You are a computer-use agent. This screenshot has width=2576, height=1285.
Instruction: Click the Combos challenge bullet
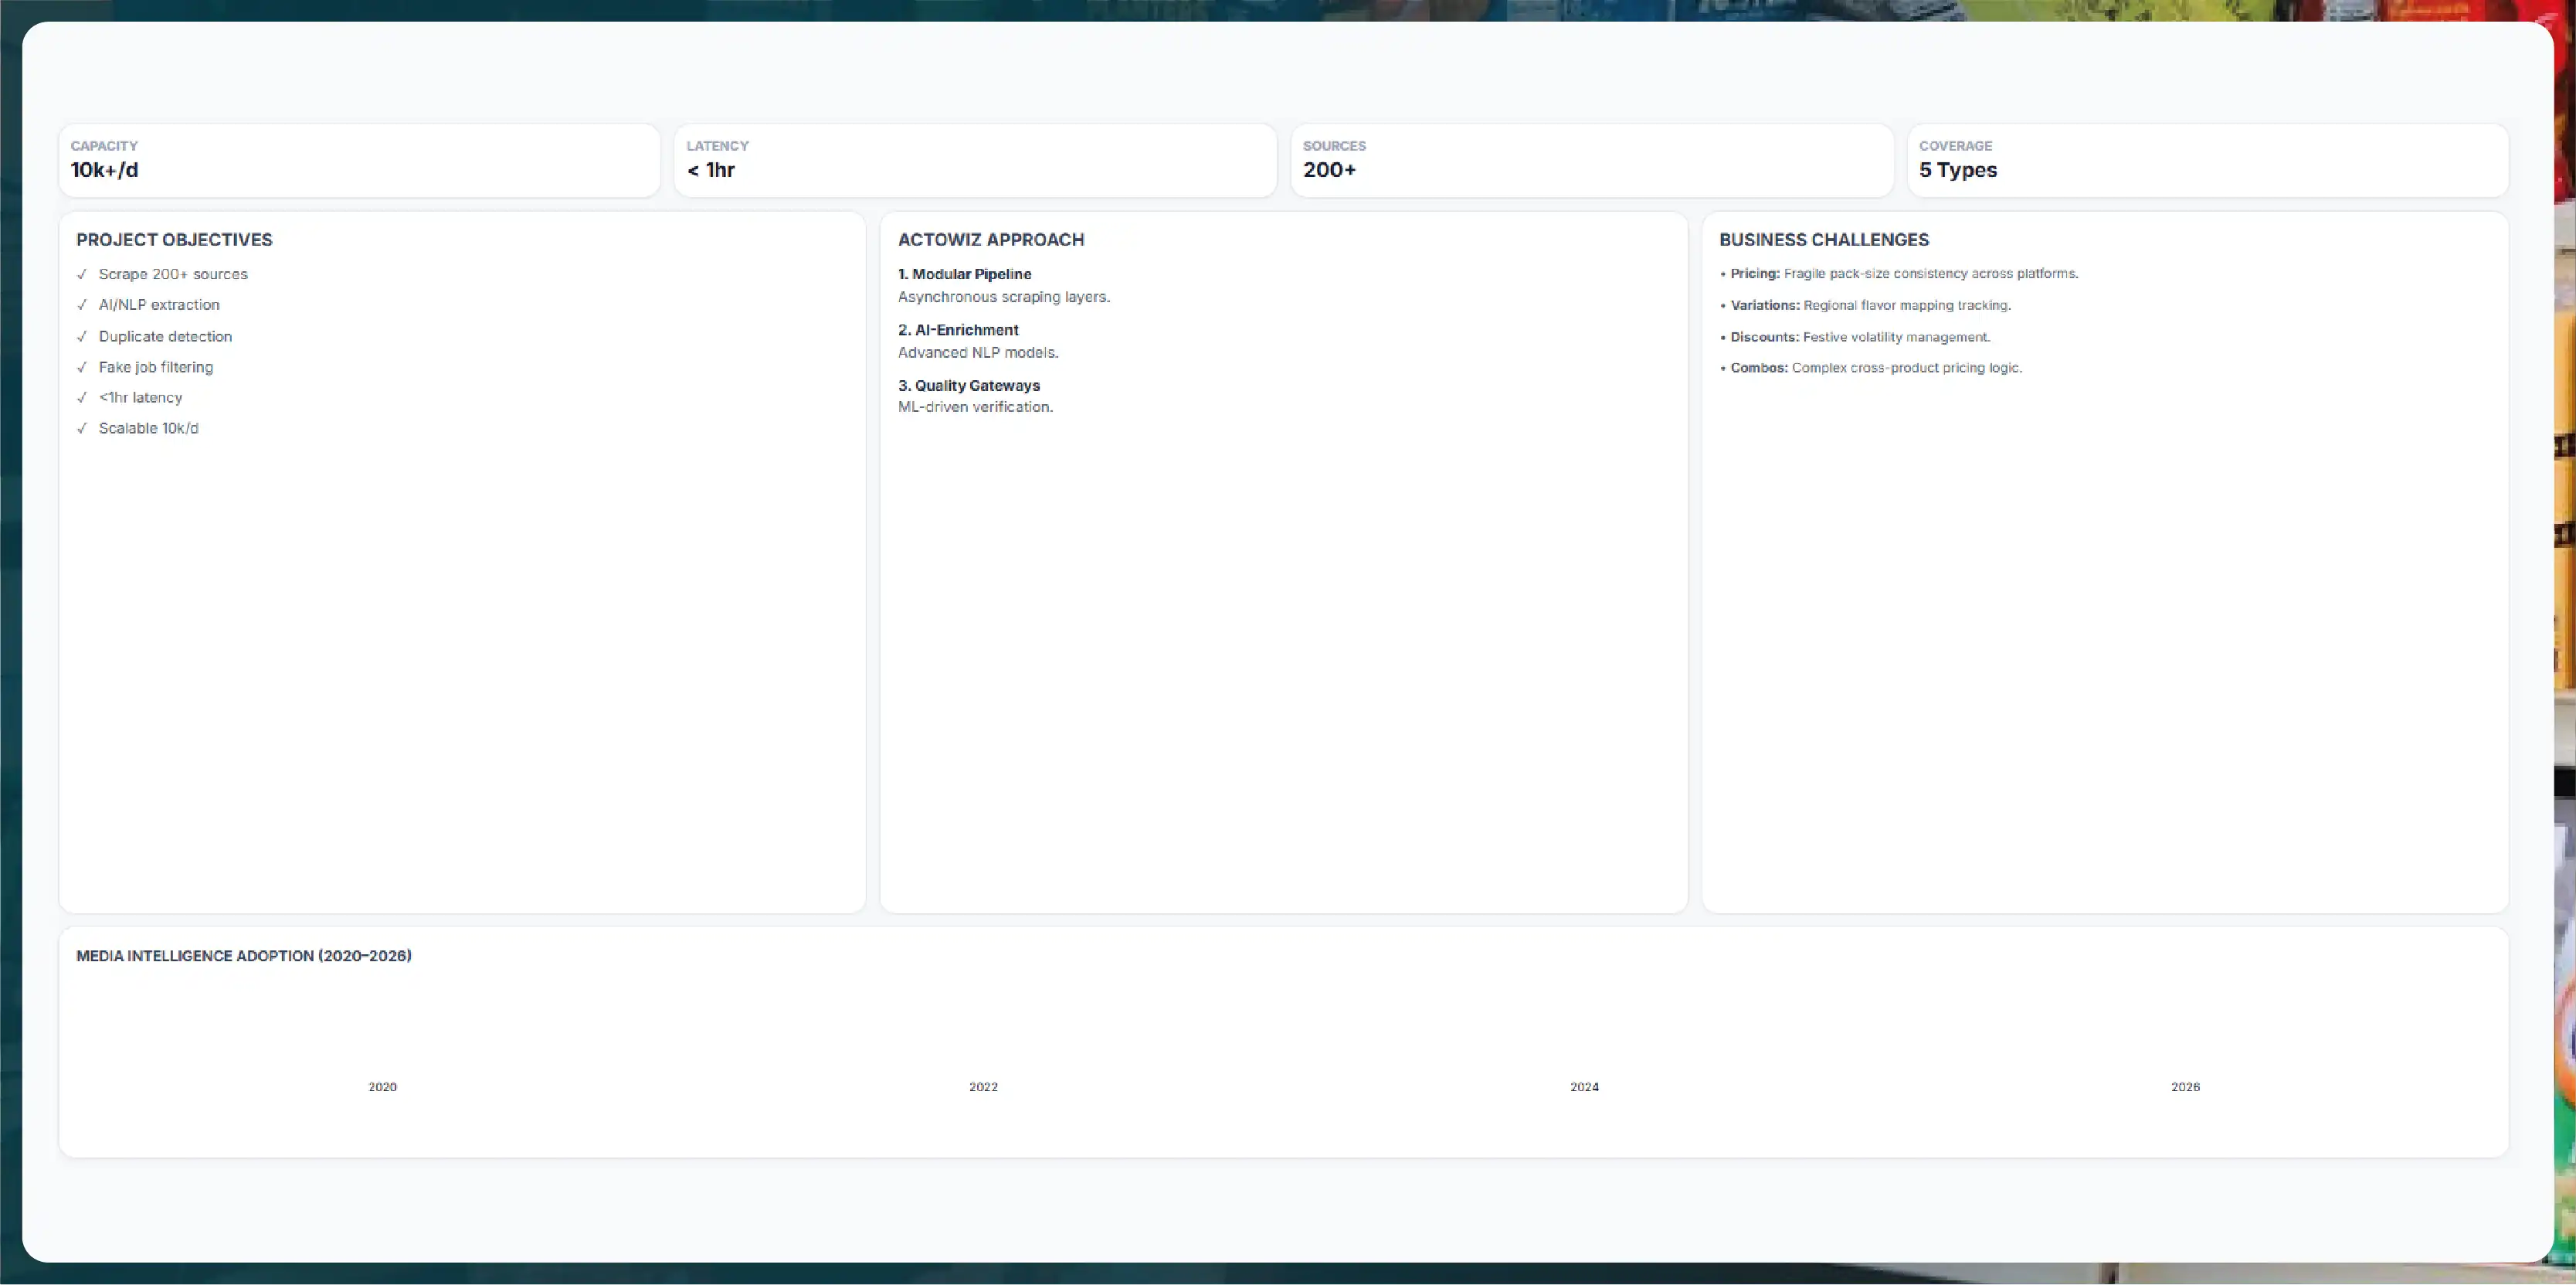pos(1871,368)
